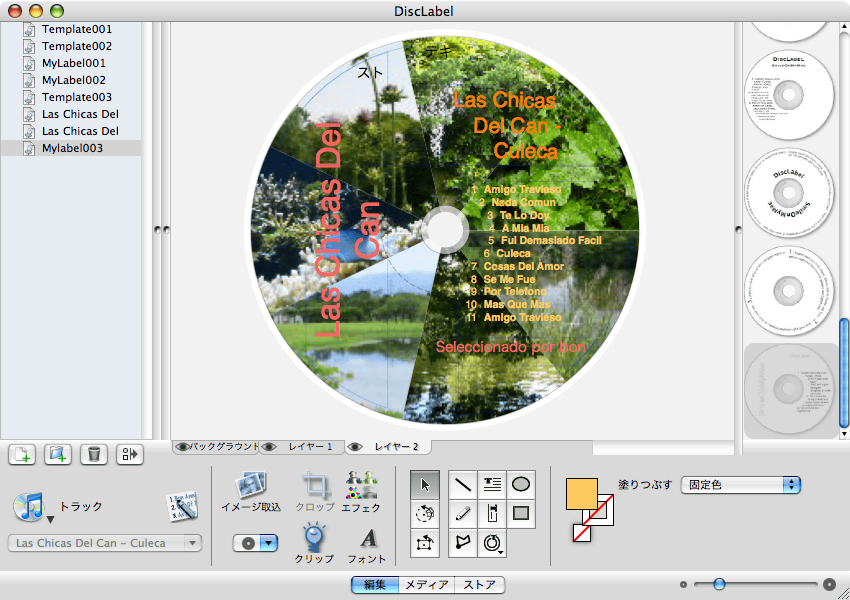Switch to the ストア tab
The width and height of the screenshot is (850, 600).
(x=480, y=585)
